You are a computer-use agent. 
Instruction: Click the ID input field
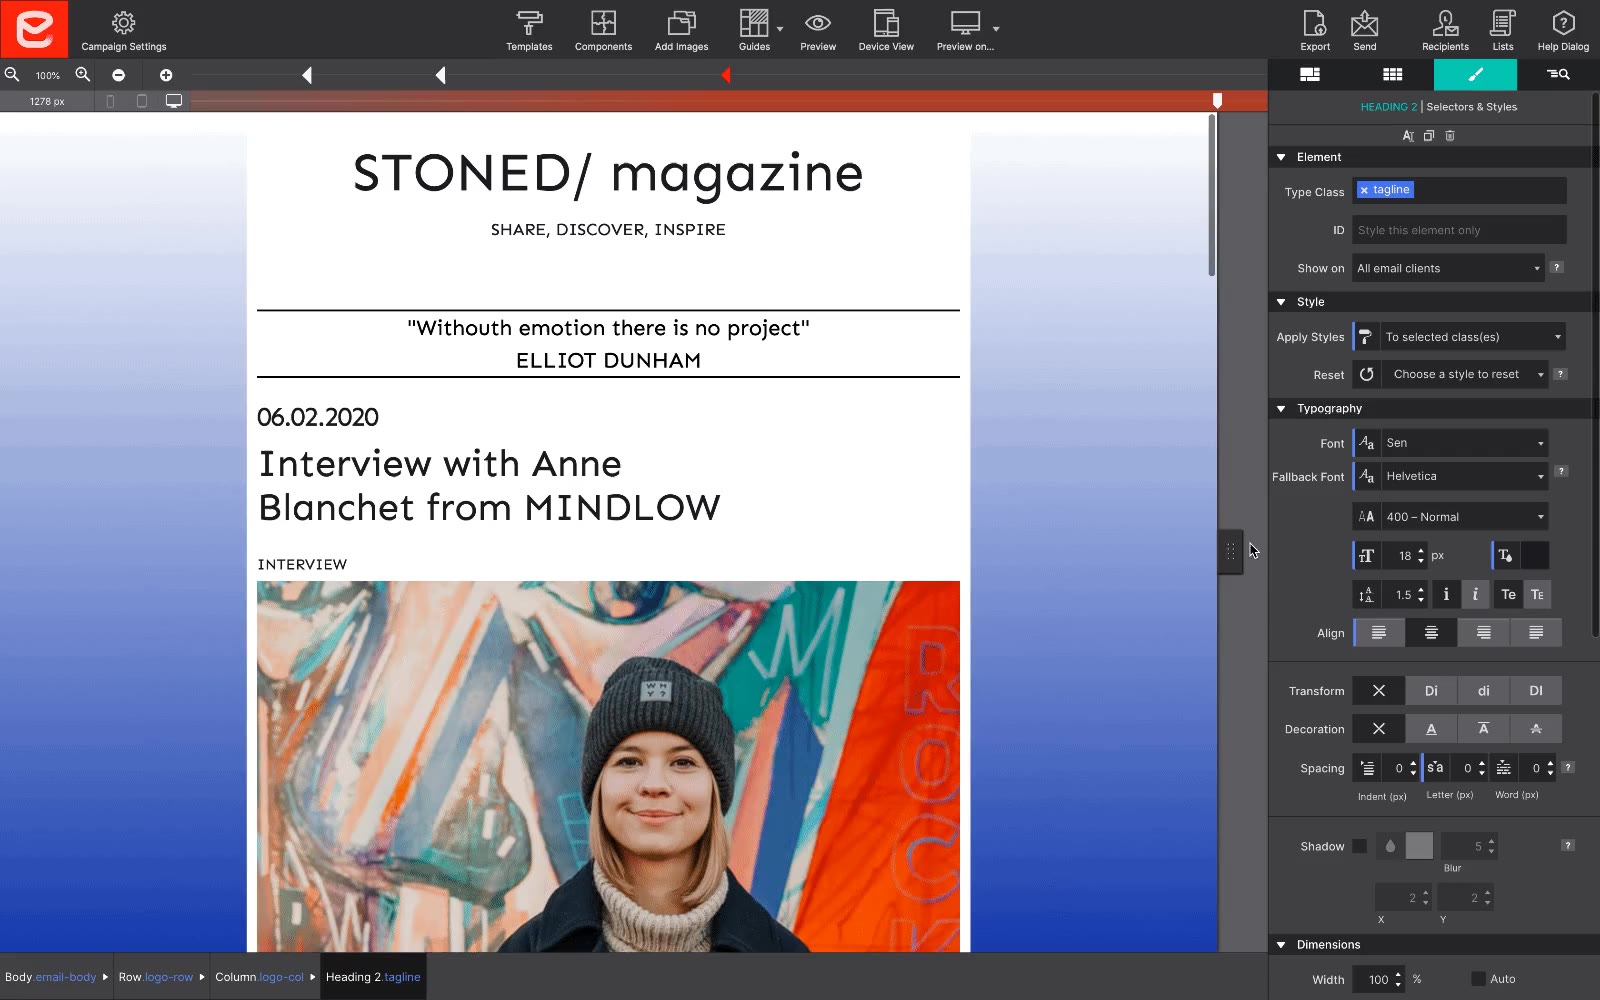1459,230
